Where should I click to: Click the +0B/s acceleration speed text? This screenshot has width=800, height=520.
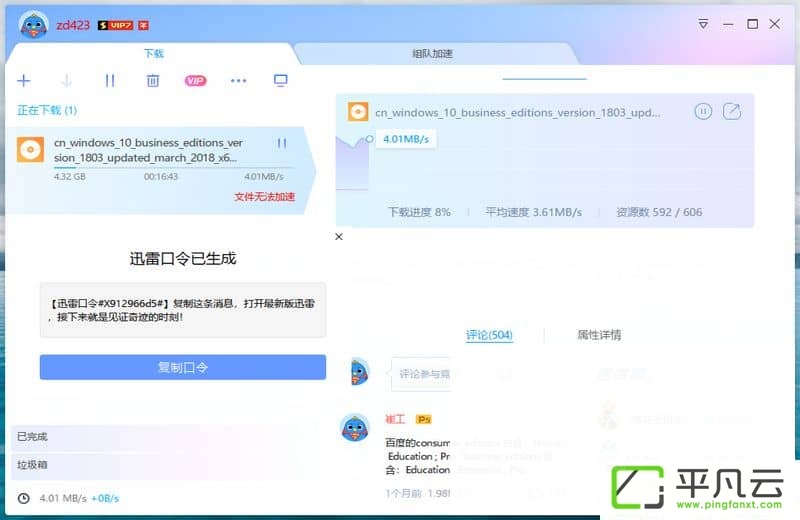tap(105, 499)
